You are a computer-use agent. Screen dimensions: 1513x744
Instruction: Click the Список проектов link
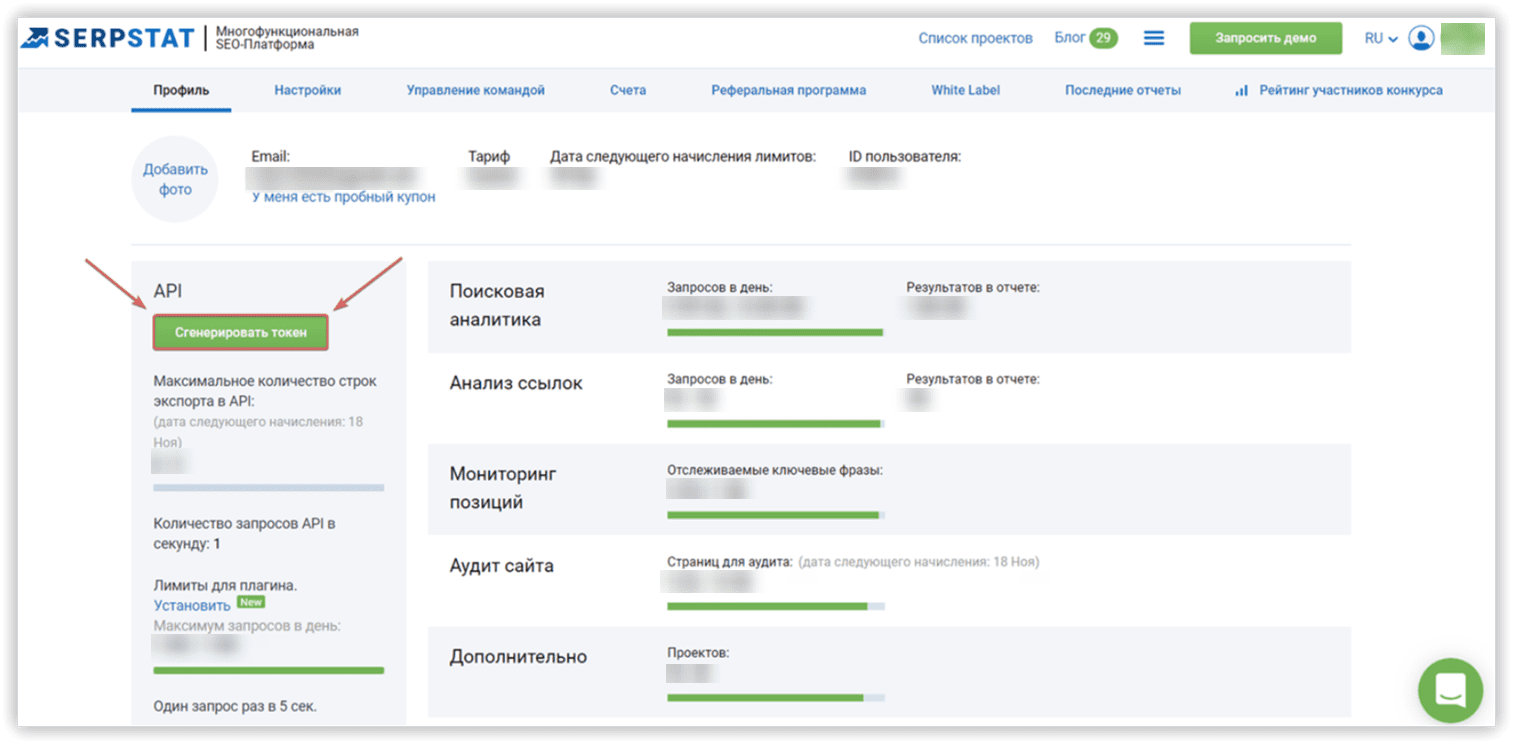(x=975, y=38)
